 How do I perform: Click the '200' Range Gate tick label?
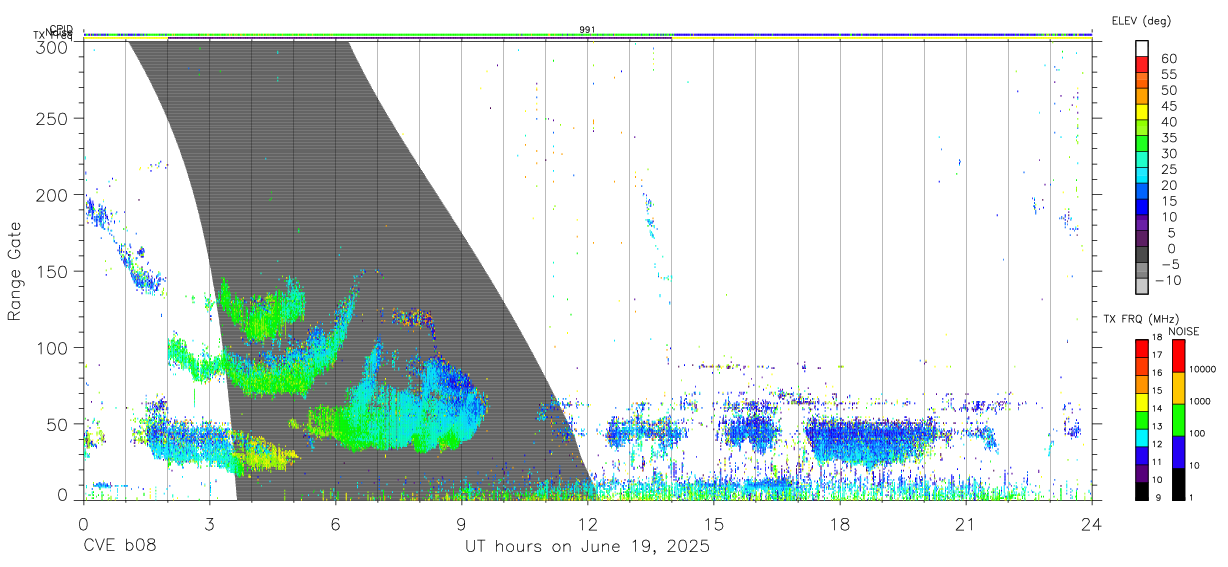(53, 195)
